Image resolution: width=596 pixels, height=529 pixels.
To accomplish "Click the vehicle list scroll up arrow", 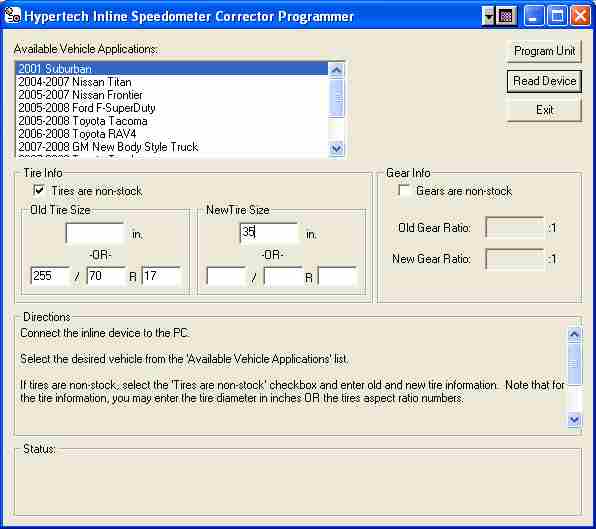I will [336, 70].
